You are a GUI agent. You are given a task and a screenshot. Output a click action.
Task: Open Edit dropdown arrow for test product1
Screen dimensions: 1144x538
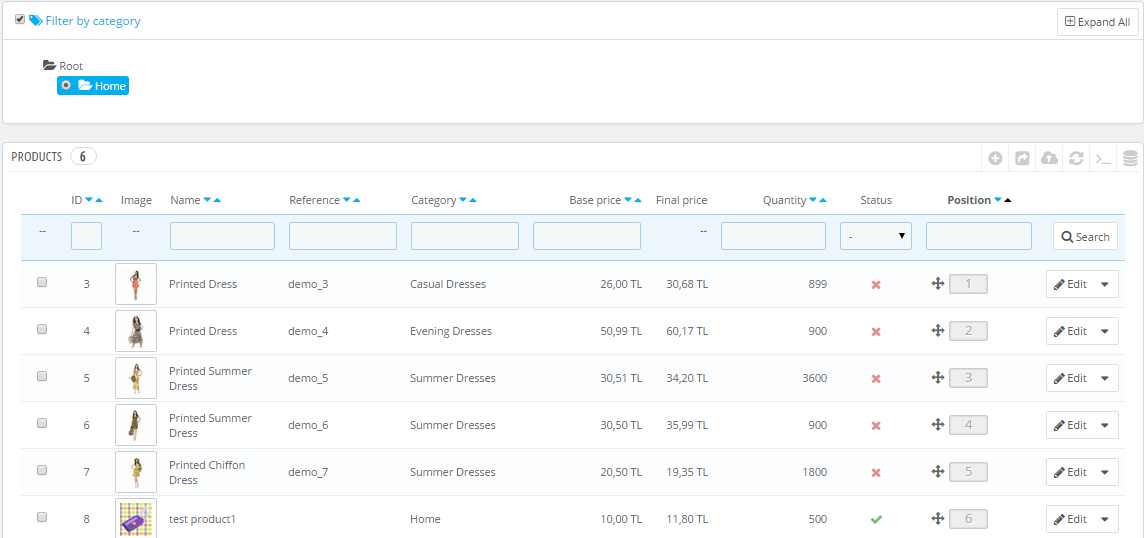point(1105,520)
